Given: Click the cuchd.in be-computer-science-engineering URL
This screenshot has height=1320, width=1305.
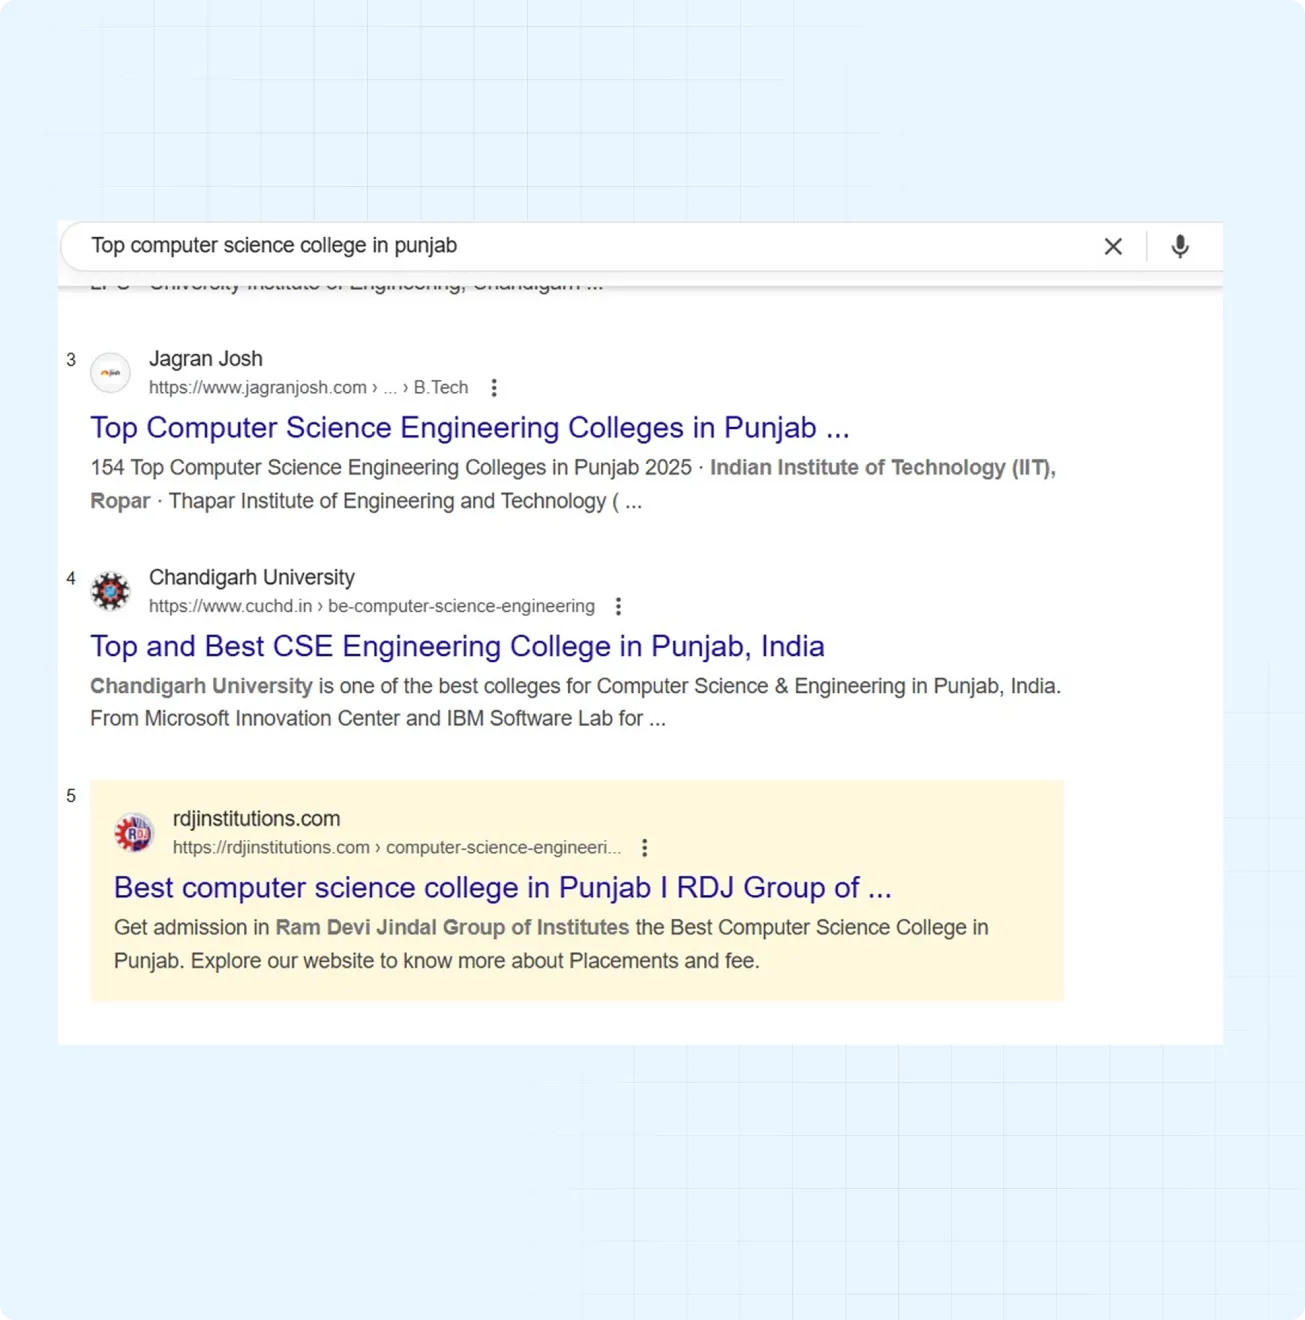Looking at the screenshot, I should click(371, 606).
